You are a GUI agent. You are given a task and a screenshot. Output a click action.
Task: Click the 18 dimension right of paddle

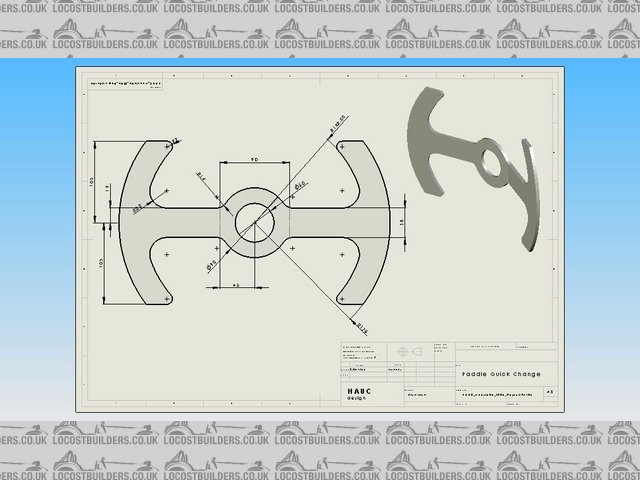(400, 221)
